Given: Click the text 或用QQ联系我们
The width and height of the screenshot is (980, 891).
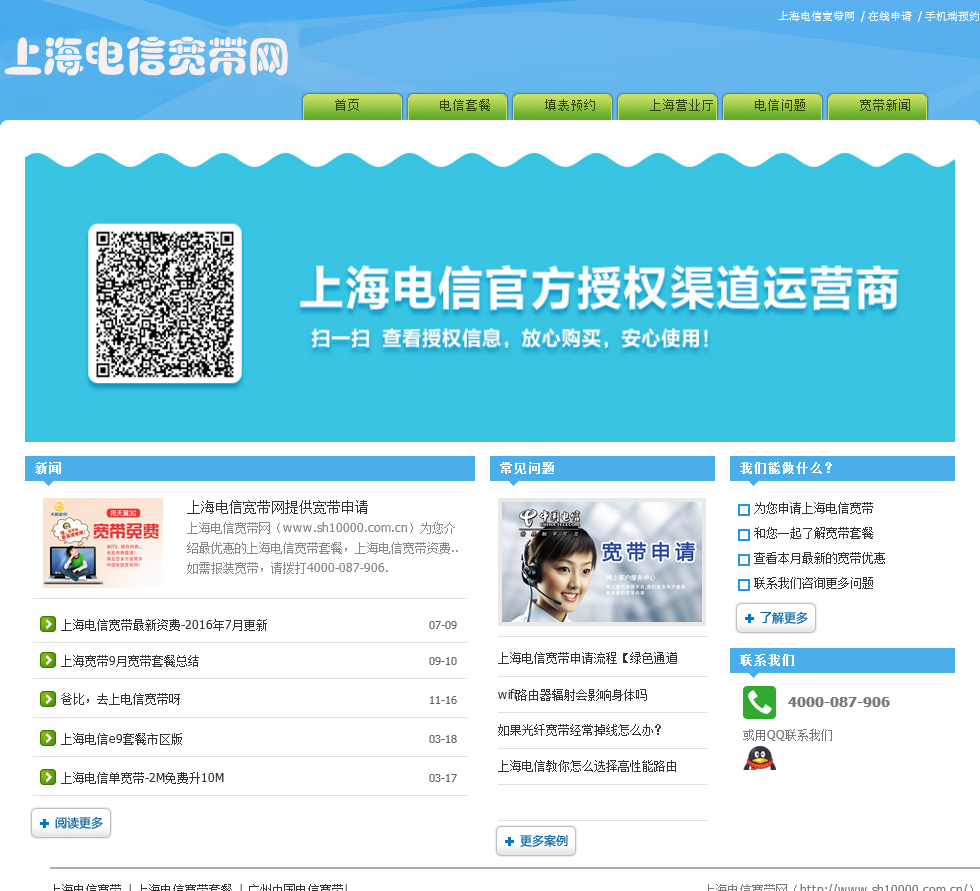Looking at the screenshot, I should [x=788, y=735].
